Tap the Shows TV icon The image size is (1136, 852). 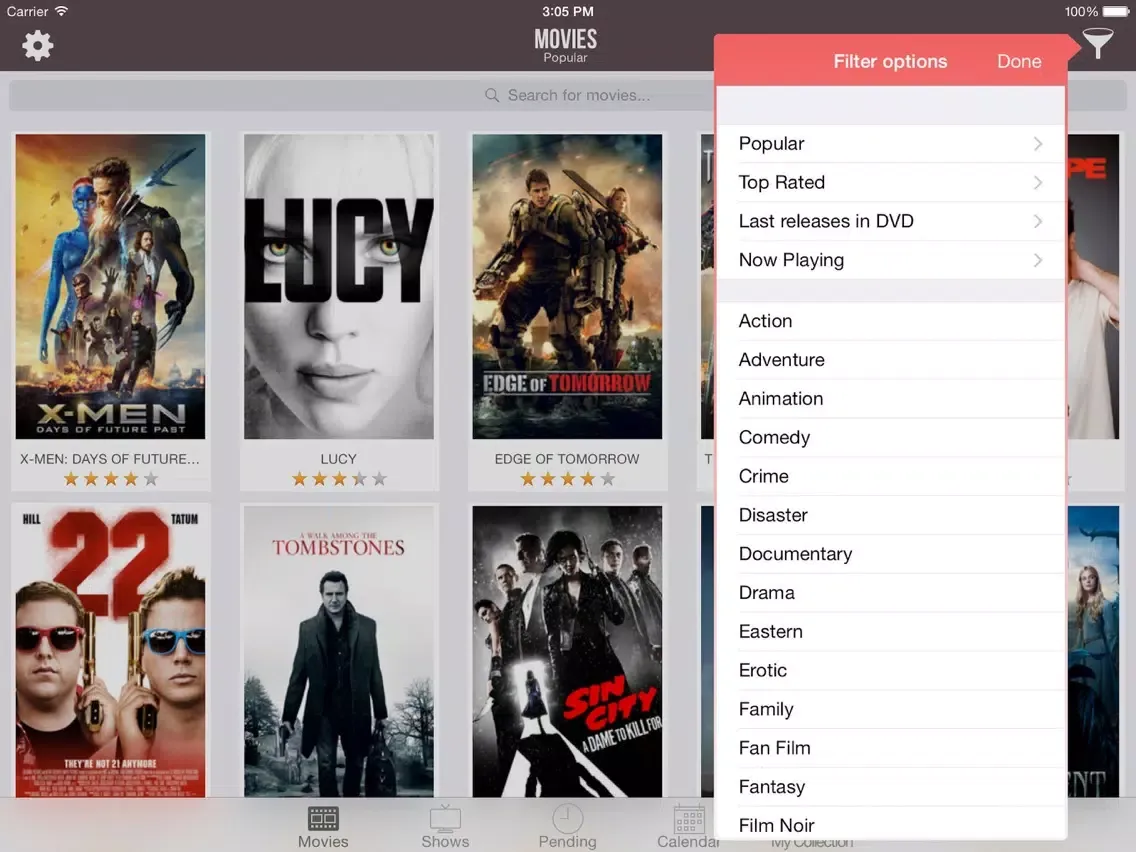pos(445,819)
